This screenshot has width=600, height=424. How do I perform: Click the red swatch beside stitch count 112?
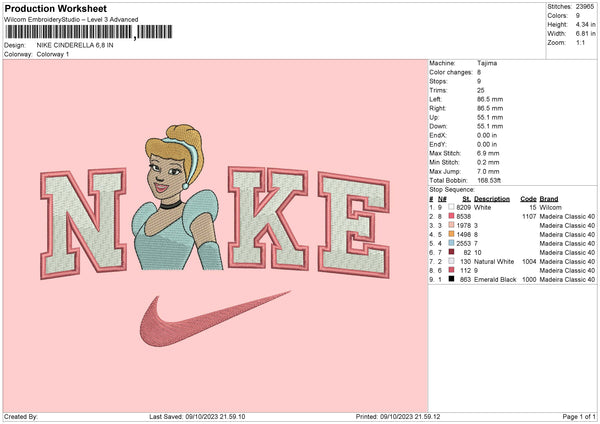tap(452, 270)
